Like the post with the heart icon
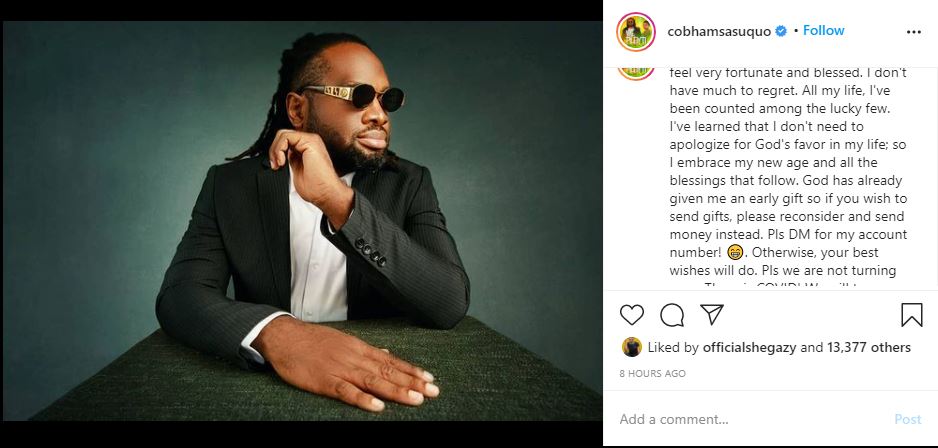Viewport: 938px width, 448px height. 632,316
